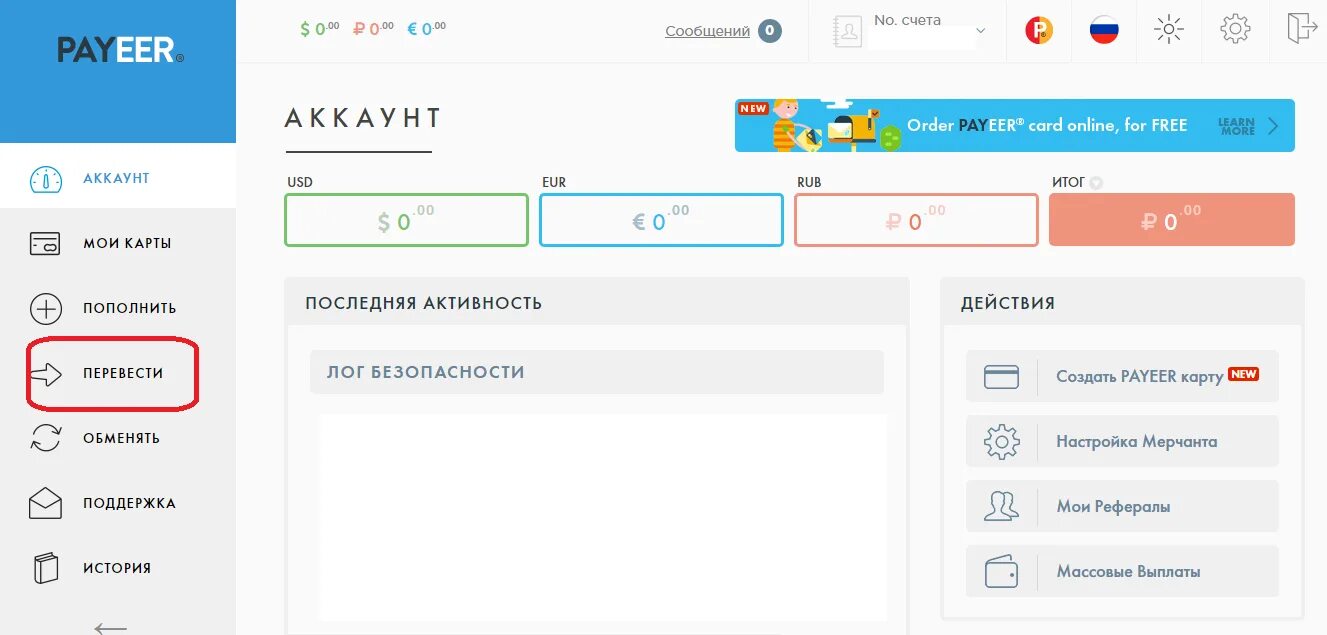
Task: Open Аккаунт dashboard icon in sidebar
Action: (x=46, y=179)
